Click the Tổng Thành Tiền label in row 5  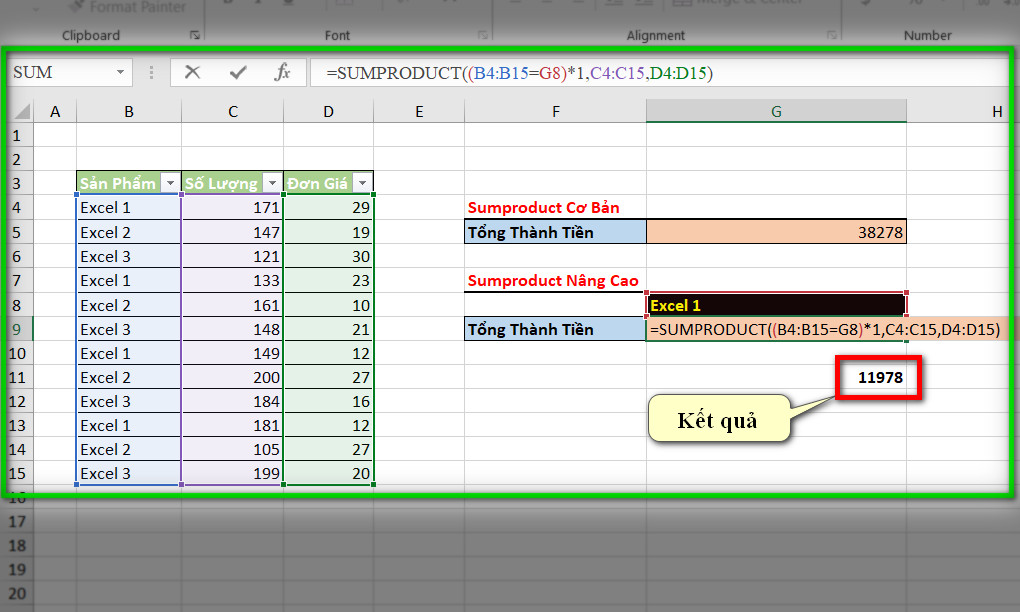(556, 232)
